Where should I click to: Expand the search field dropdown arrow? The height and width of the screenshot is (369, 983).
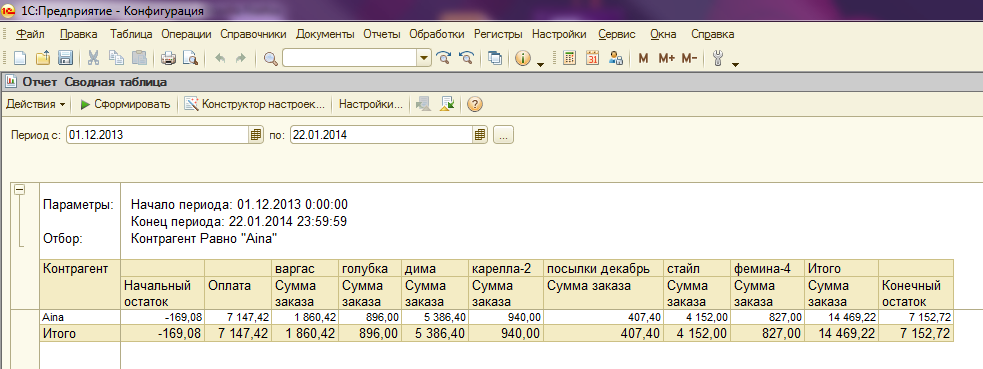[x=424, y=58]
